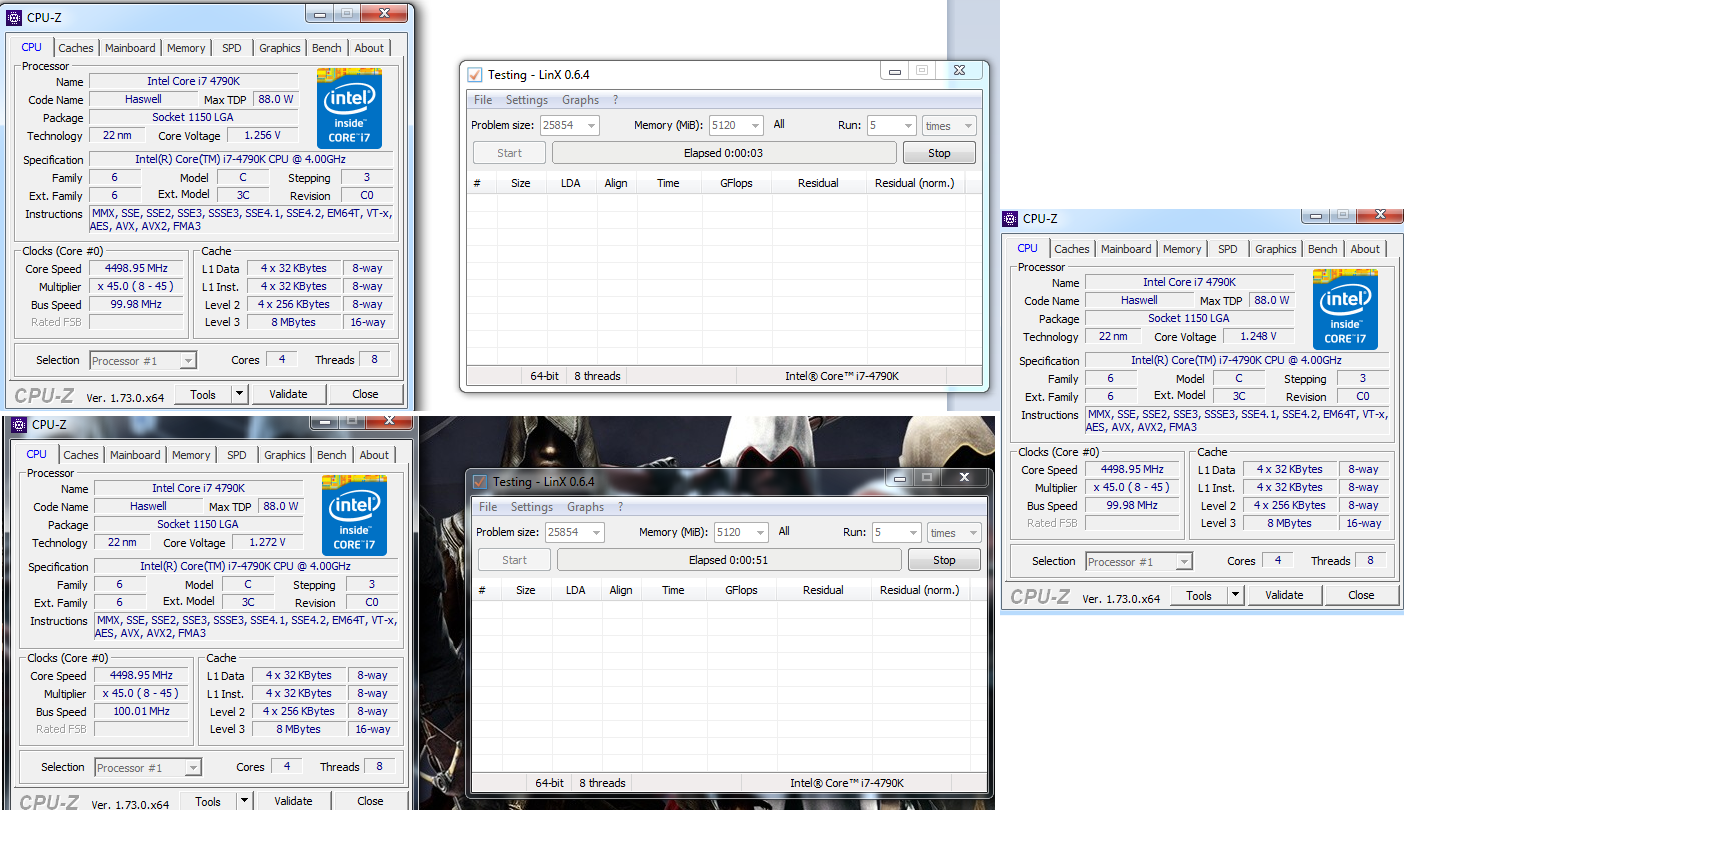Image resolution: width=1733 pixels, height=850 pixels.
Task: Open the Processor #1 selection in the 1.248 V CPU-Z window
Action: click(1139, 562)
